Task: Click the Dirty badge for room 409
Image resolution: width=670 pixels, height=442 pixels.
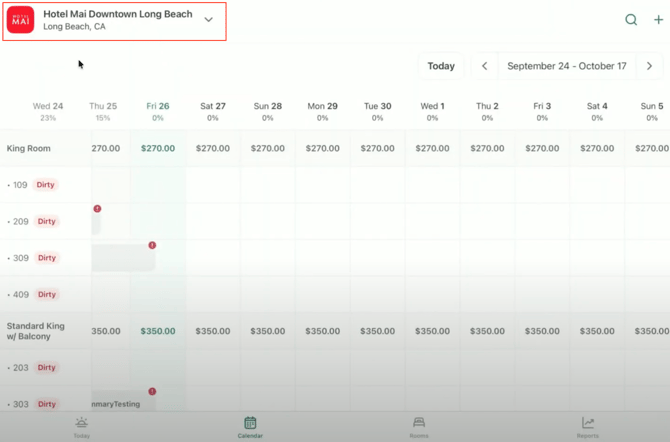Action: 47,295
